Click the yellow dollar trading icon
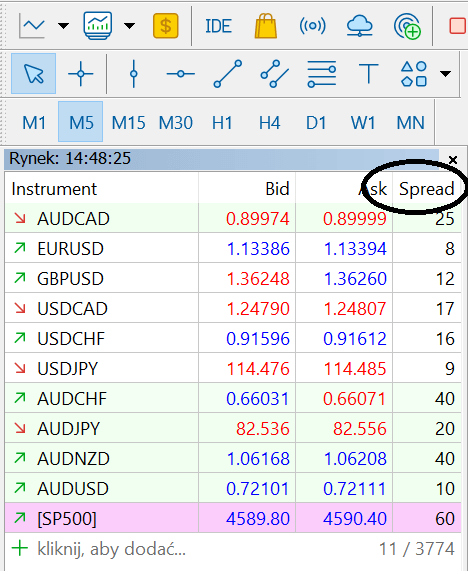Image resolution: width=468 pixels, height=574 pixels. click(x=166, y=26)
